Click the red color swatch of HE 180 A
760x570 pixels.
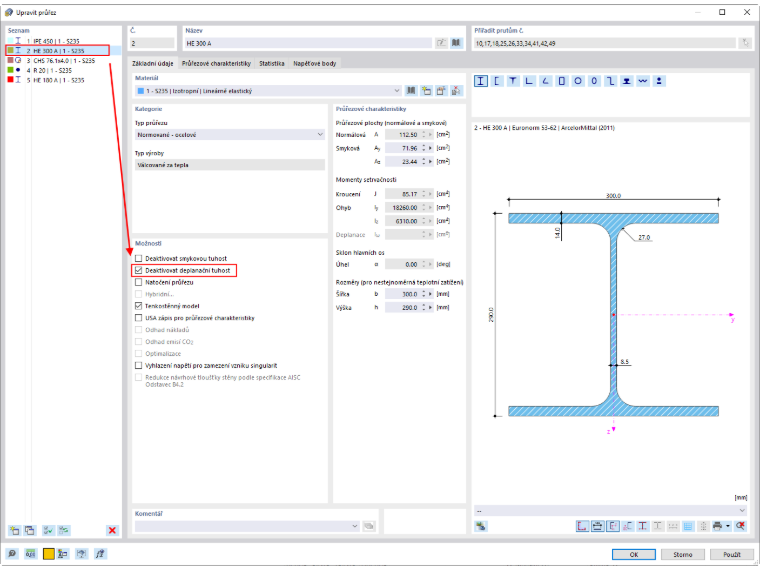(x=10, y=79)
